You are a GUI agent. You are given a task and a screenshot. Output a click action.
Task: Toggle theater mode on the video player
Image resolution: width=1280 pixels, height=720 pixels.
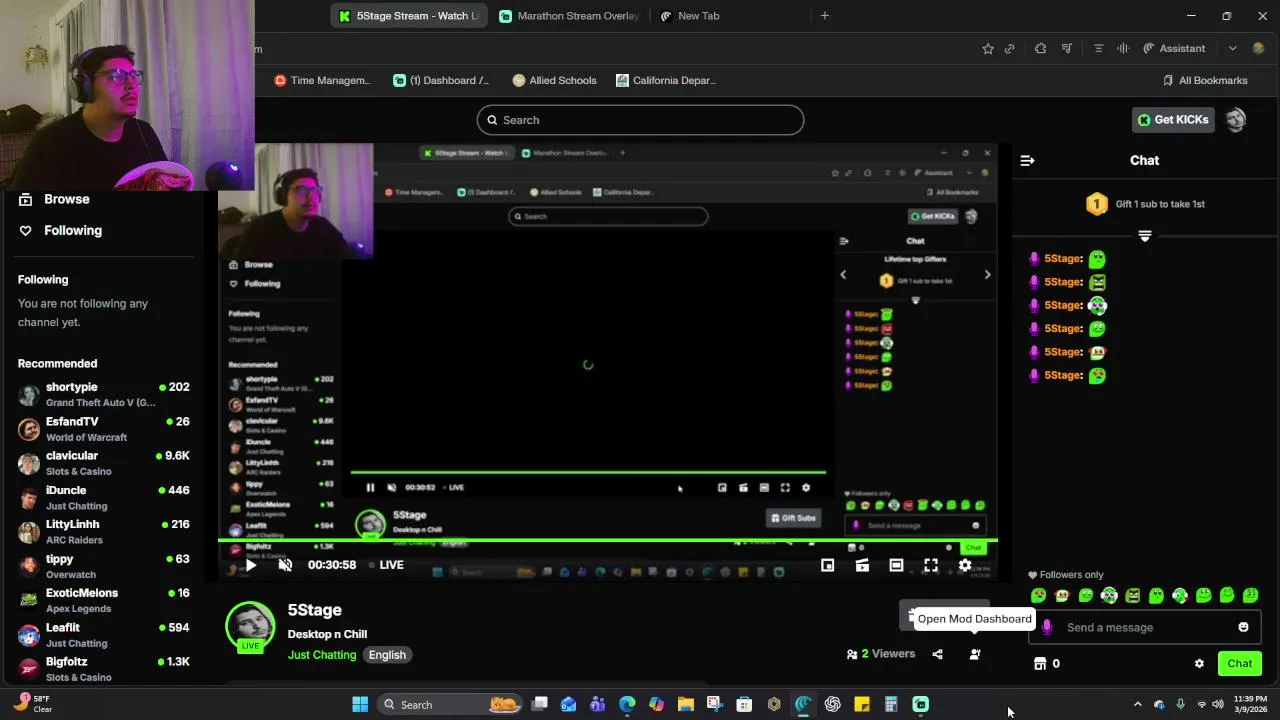(896, 565)
